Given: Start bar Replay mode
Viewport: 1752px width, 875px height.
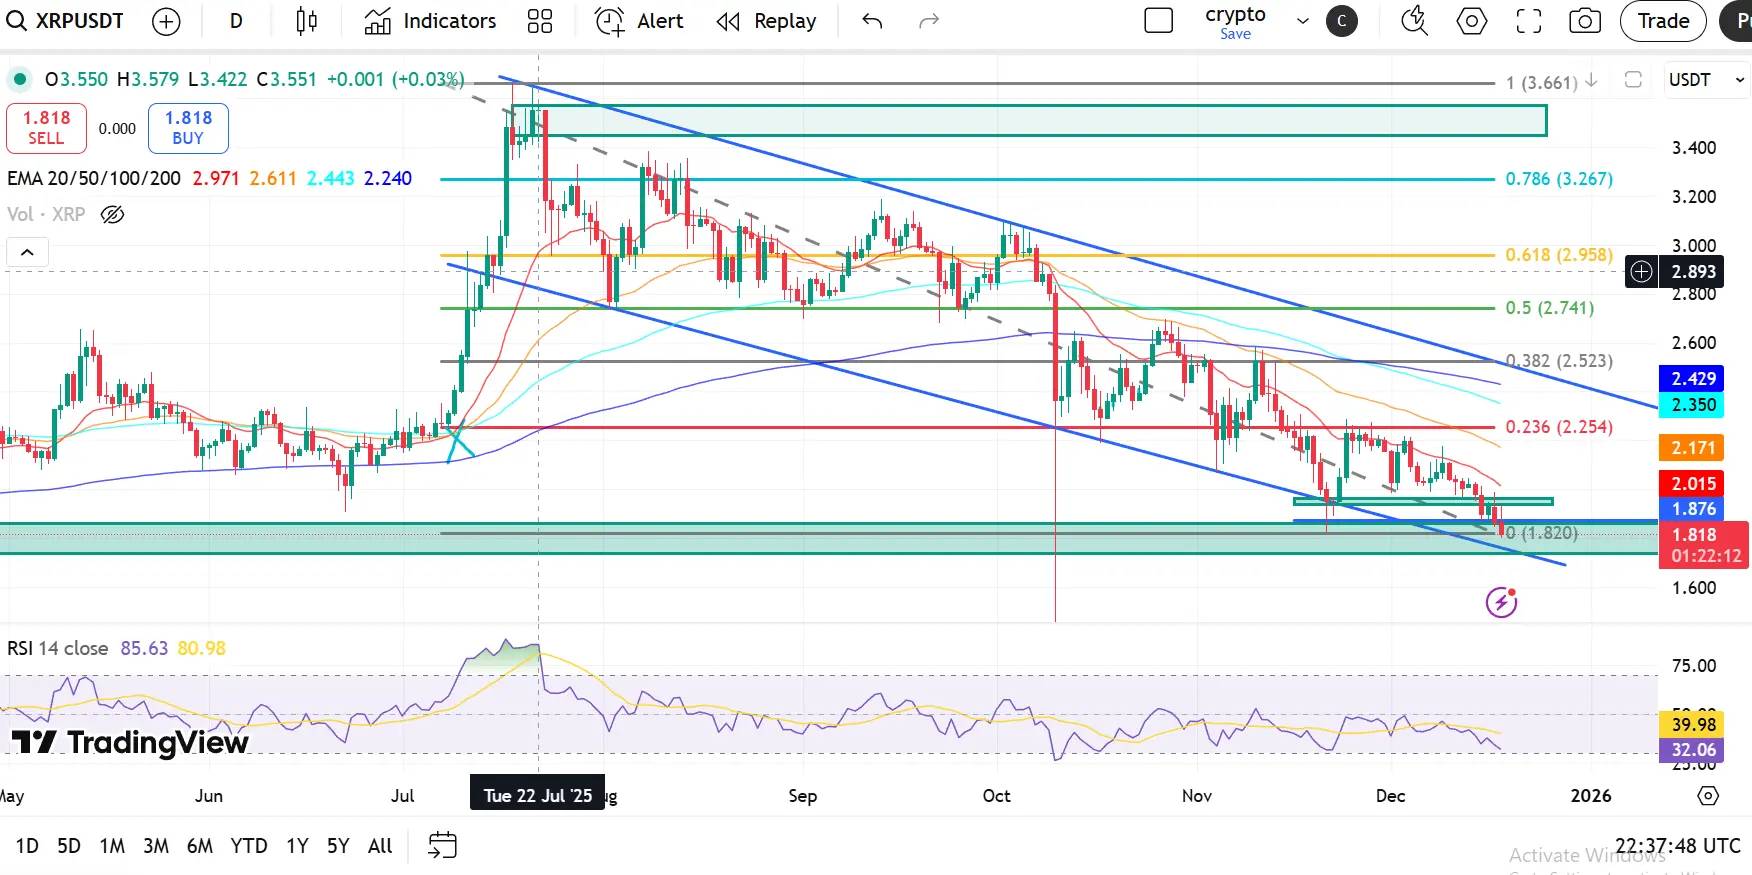Looking at the screenshot, I should tap(767, 21).
